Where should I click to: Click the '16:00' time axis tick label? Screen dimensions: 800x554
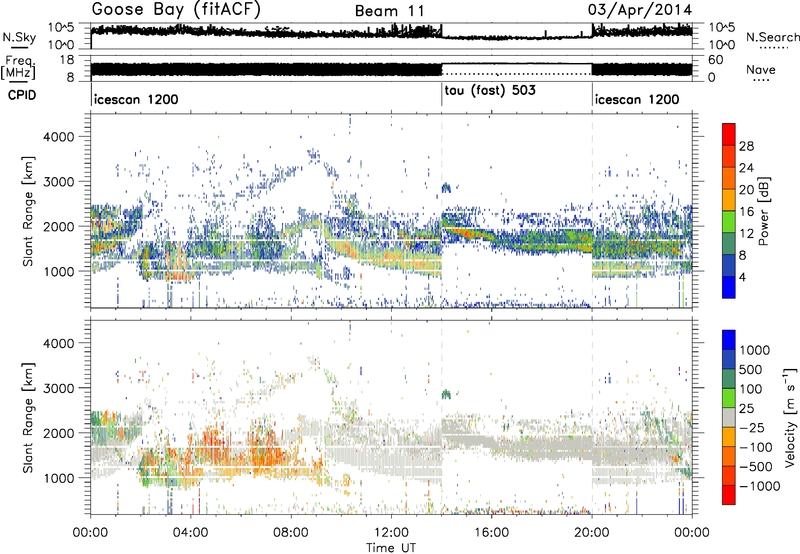click(x=491, y=533)
